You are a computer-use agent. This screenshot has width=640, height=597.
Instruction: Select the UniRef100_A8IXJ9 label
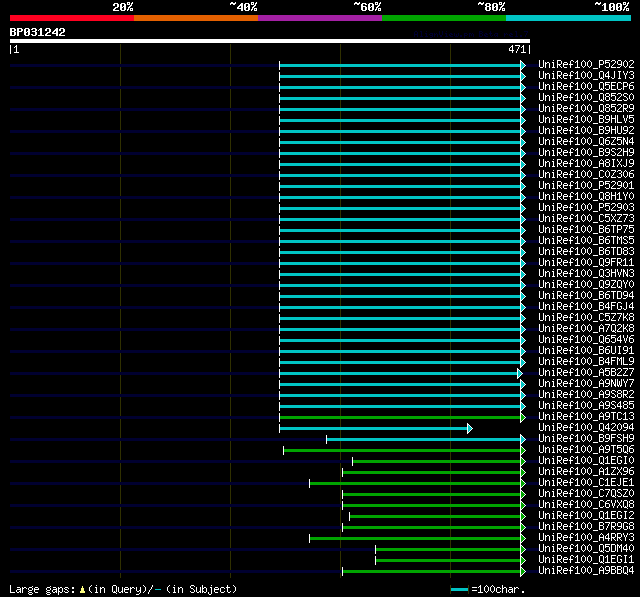(x=586, y=164)
